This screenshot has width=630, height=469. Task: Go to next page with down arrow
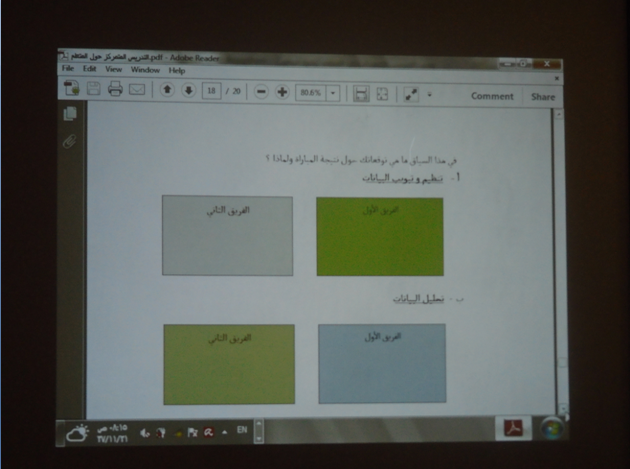pos(187,91)
